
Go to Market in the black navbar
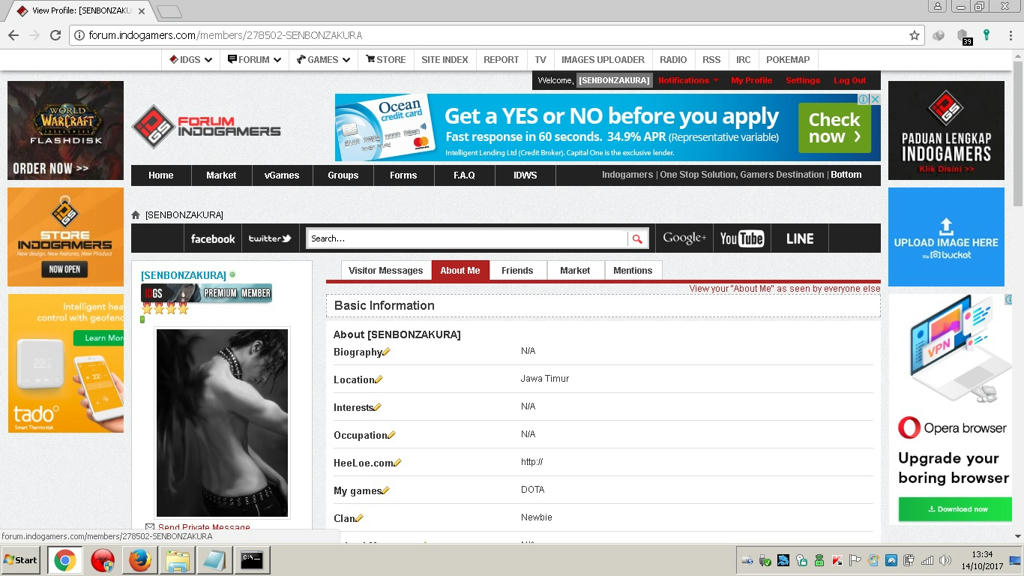click(221, 175)
